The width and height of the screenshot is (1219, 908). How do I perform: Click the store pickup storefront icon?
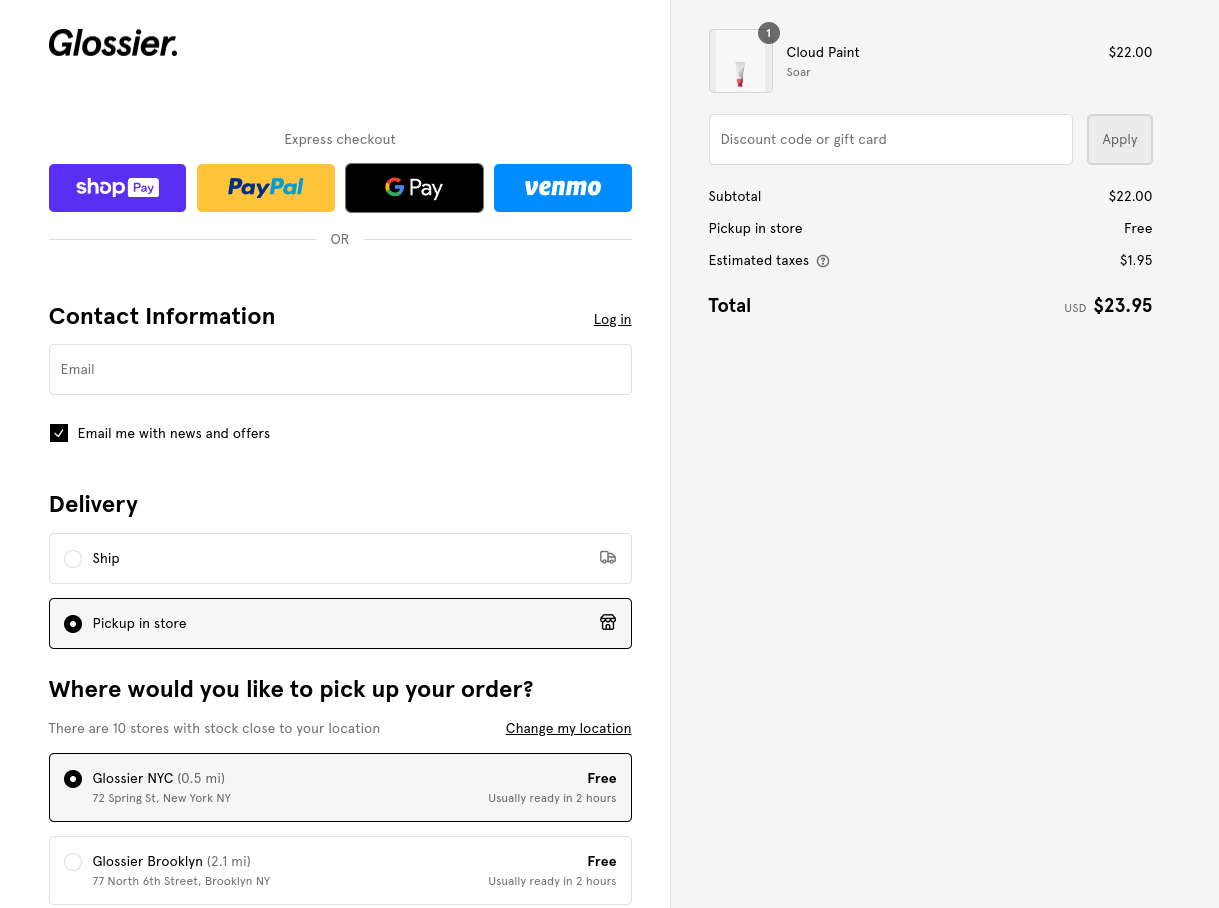tap(607, 623)
